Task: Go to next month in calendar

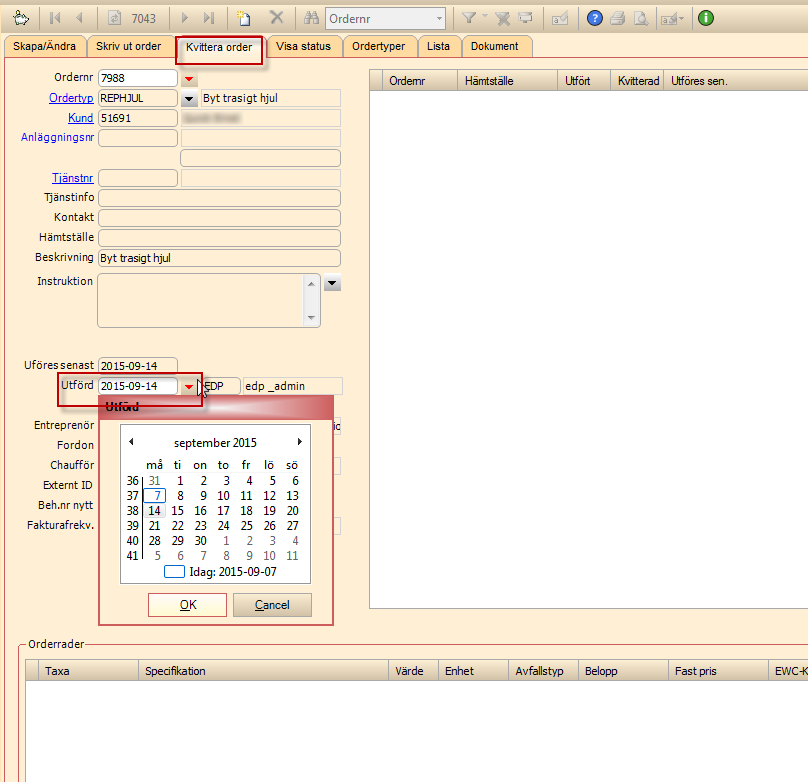Action: point(299,442)
